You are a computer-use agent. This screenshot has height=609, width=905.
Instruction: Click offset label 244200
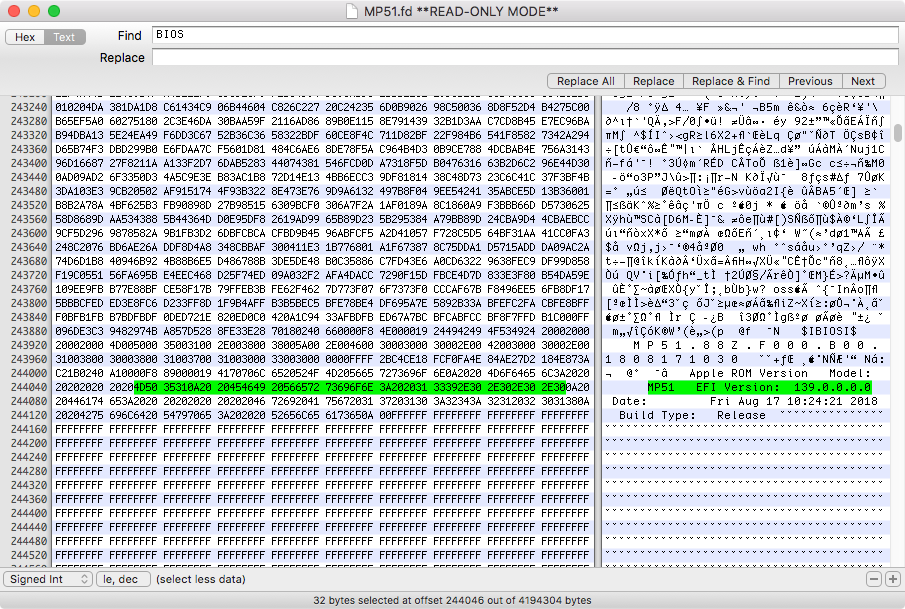coord(29,443)
